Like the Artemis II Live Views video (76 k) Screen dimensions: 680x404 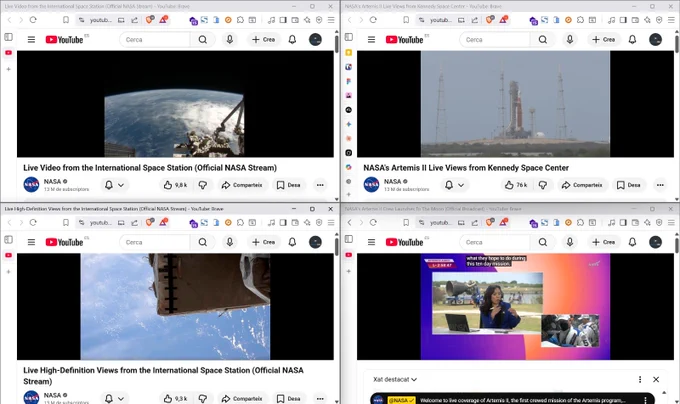pyautogui.click(x=516, y=185)
